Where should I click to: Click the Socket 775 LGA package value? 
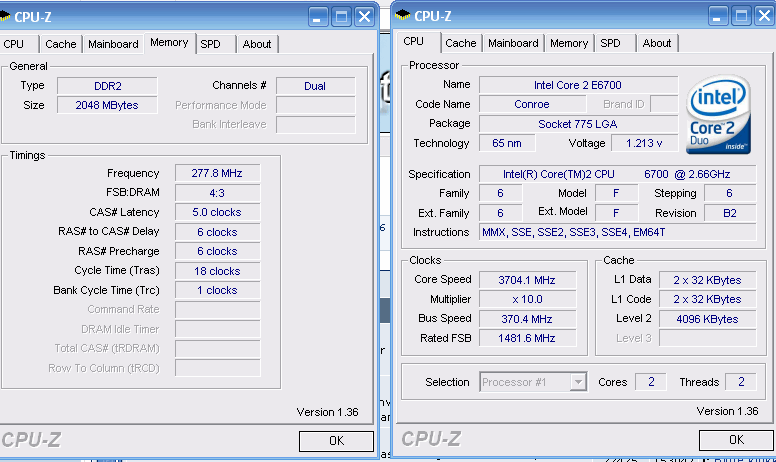[x=578, y=124]
